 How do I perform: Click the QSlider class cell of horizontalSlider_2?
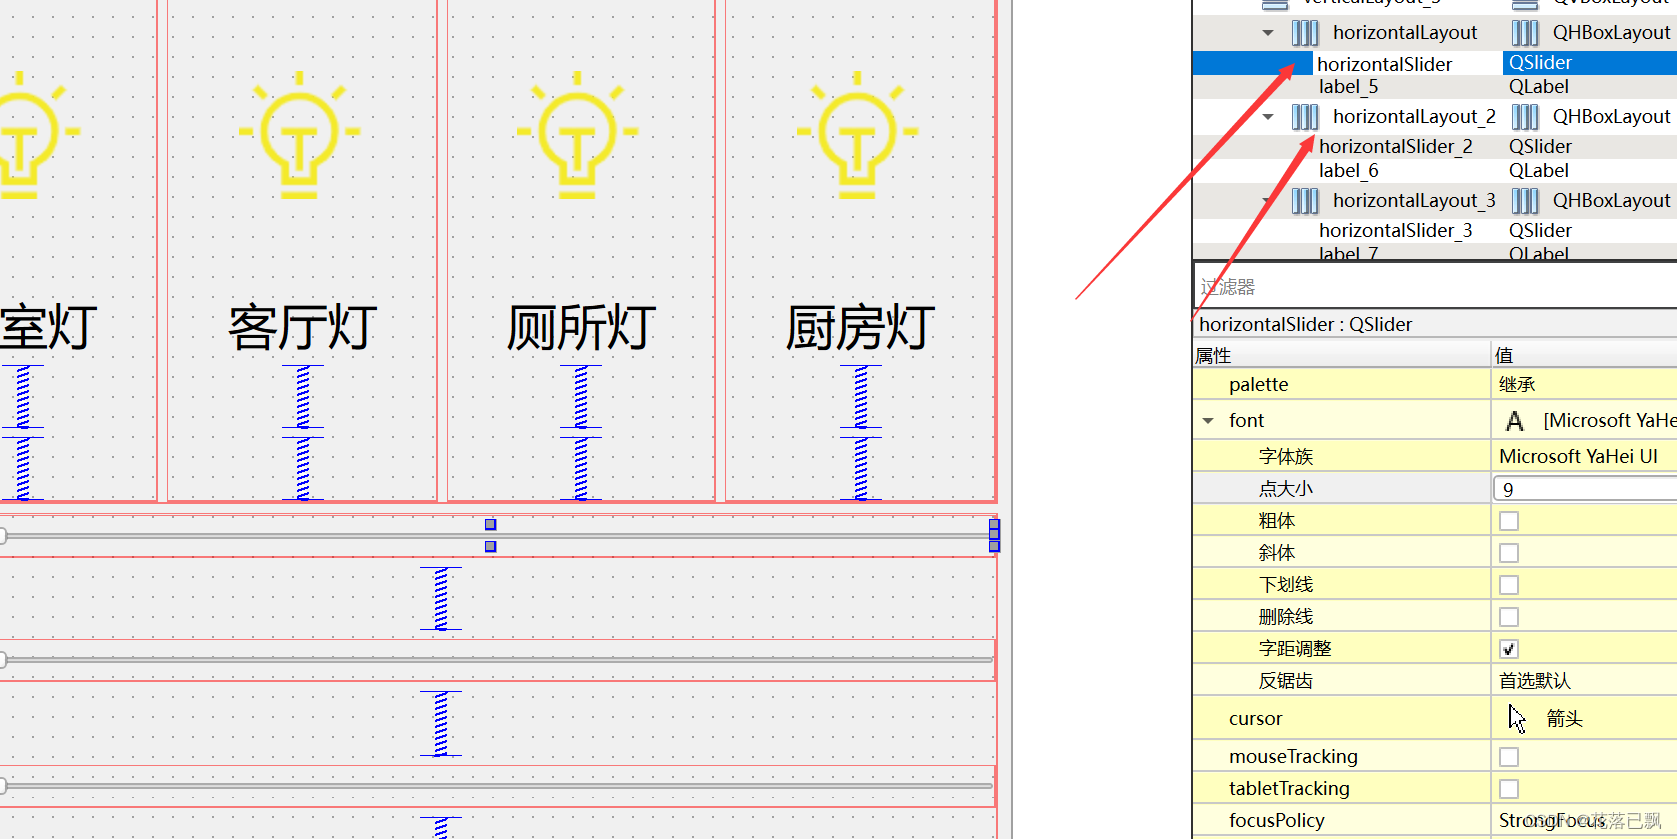1540,147
